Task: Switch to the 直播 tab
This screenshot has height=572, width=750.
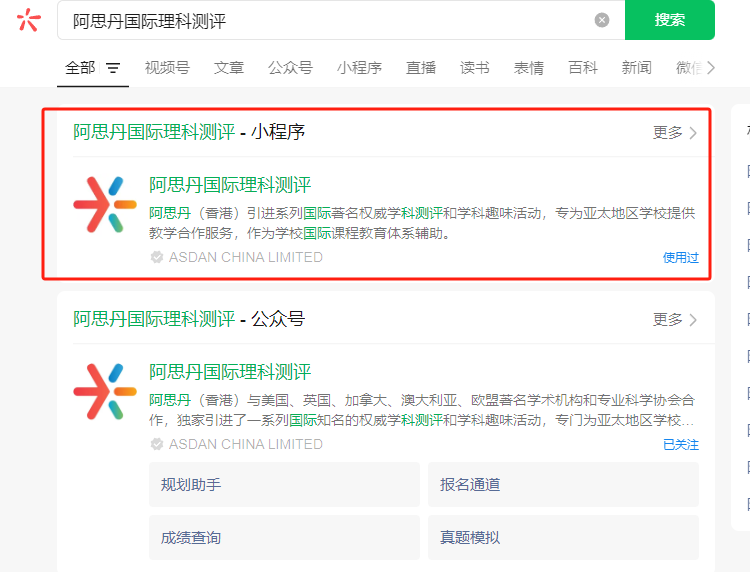Action: 420,68
